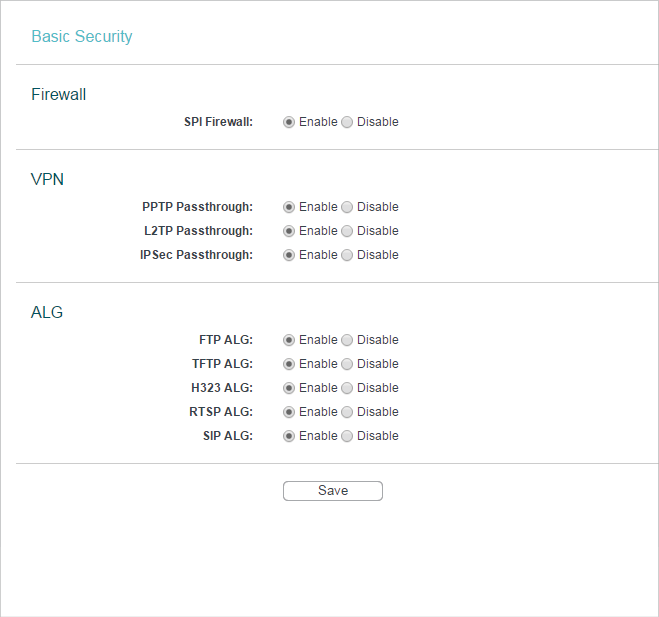Disable the TFTP ALG option
The height and width of the screenshot is (617, 659).
pos(347,364)
